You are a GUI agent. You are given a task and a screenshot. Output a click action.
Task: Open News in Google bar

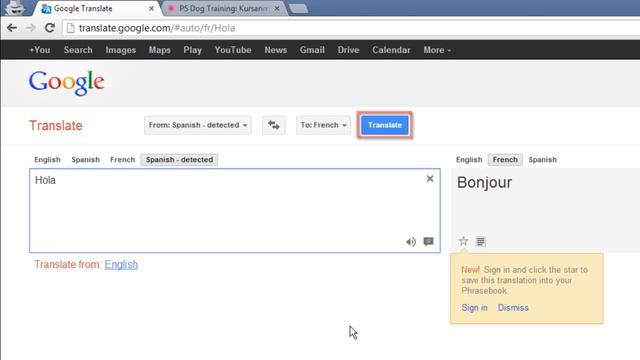tap(276, 50)
